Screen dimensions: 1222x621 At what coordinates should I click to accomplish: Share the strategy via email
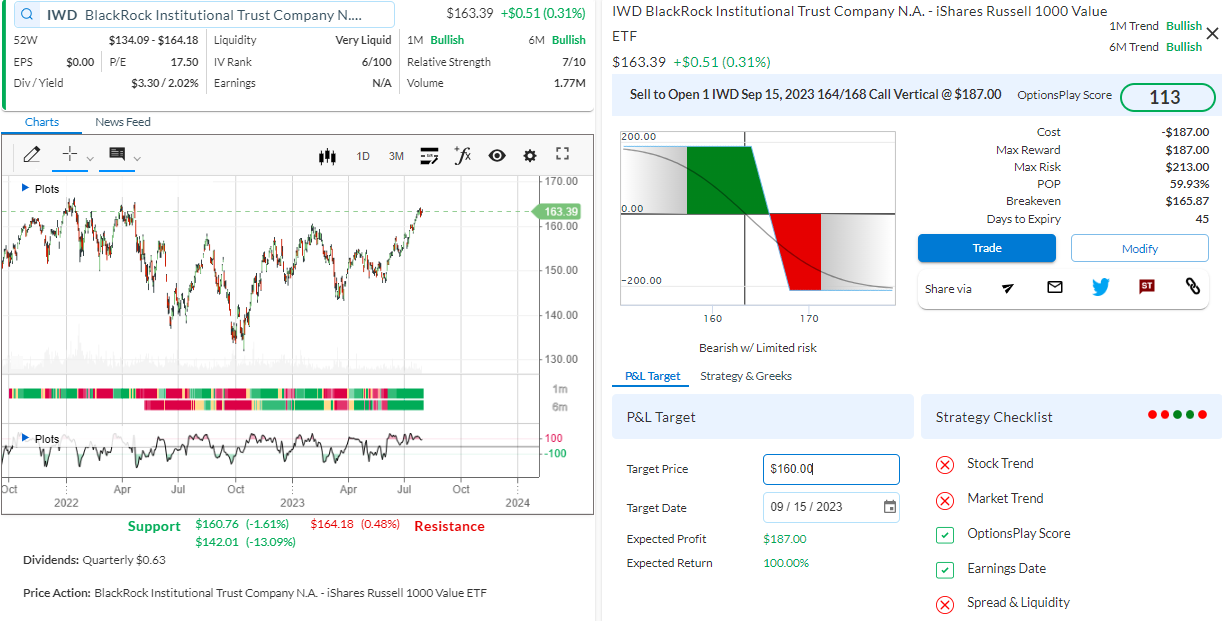[1055, 287]
